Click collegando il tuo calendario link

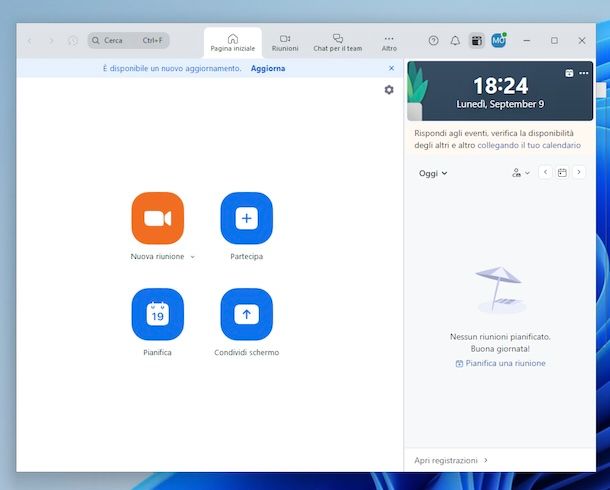point(529,145)
